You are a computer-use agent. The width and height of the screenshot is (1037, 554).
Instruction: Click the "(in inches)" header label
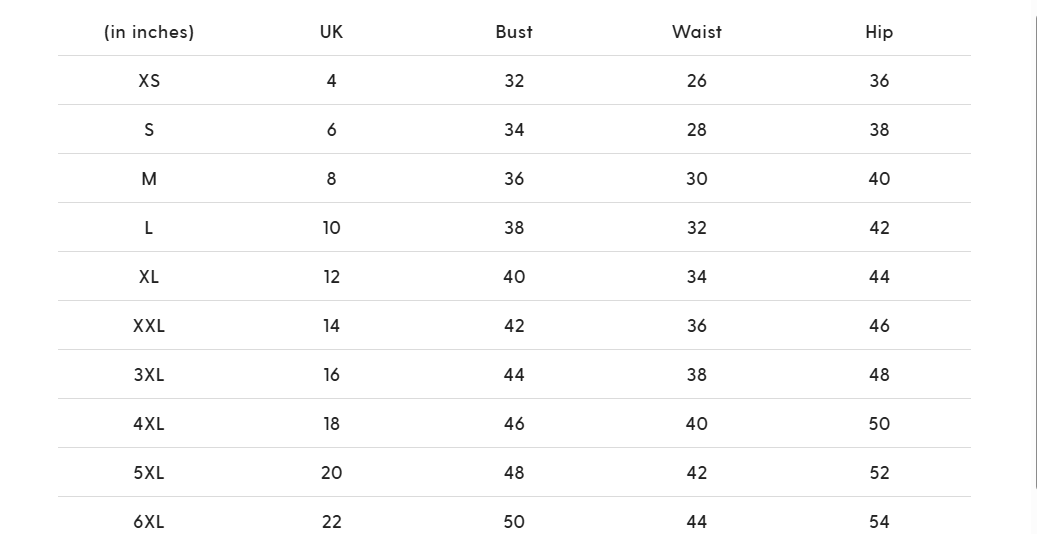coord(149,32)
